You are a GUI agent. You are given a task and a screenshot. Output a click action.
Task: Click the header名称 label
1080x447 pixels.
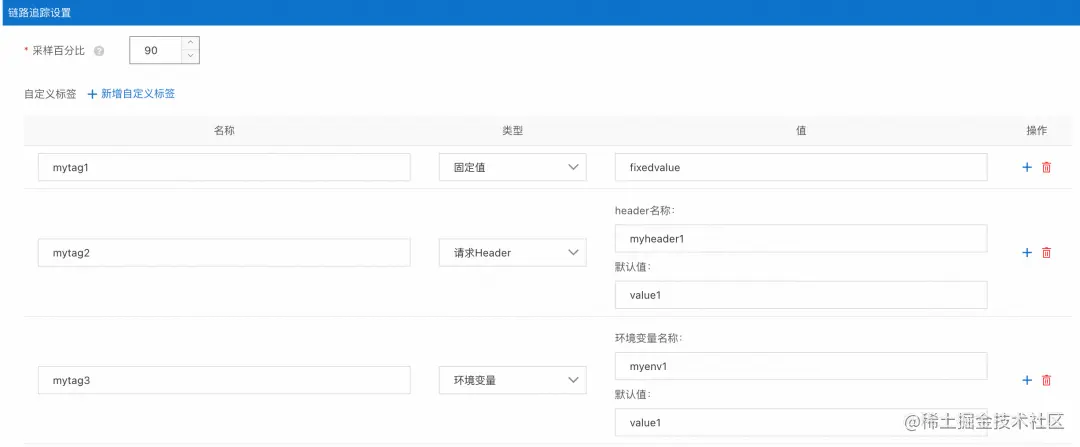644,210
